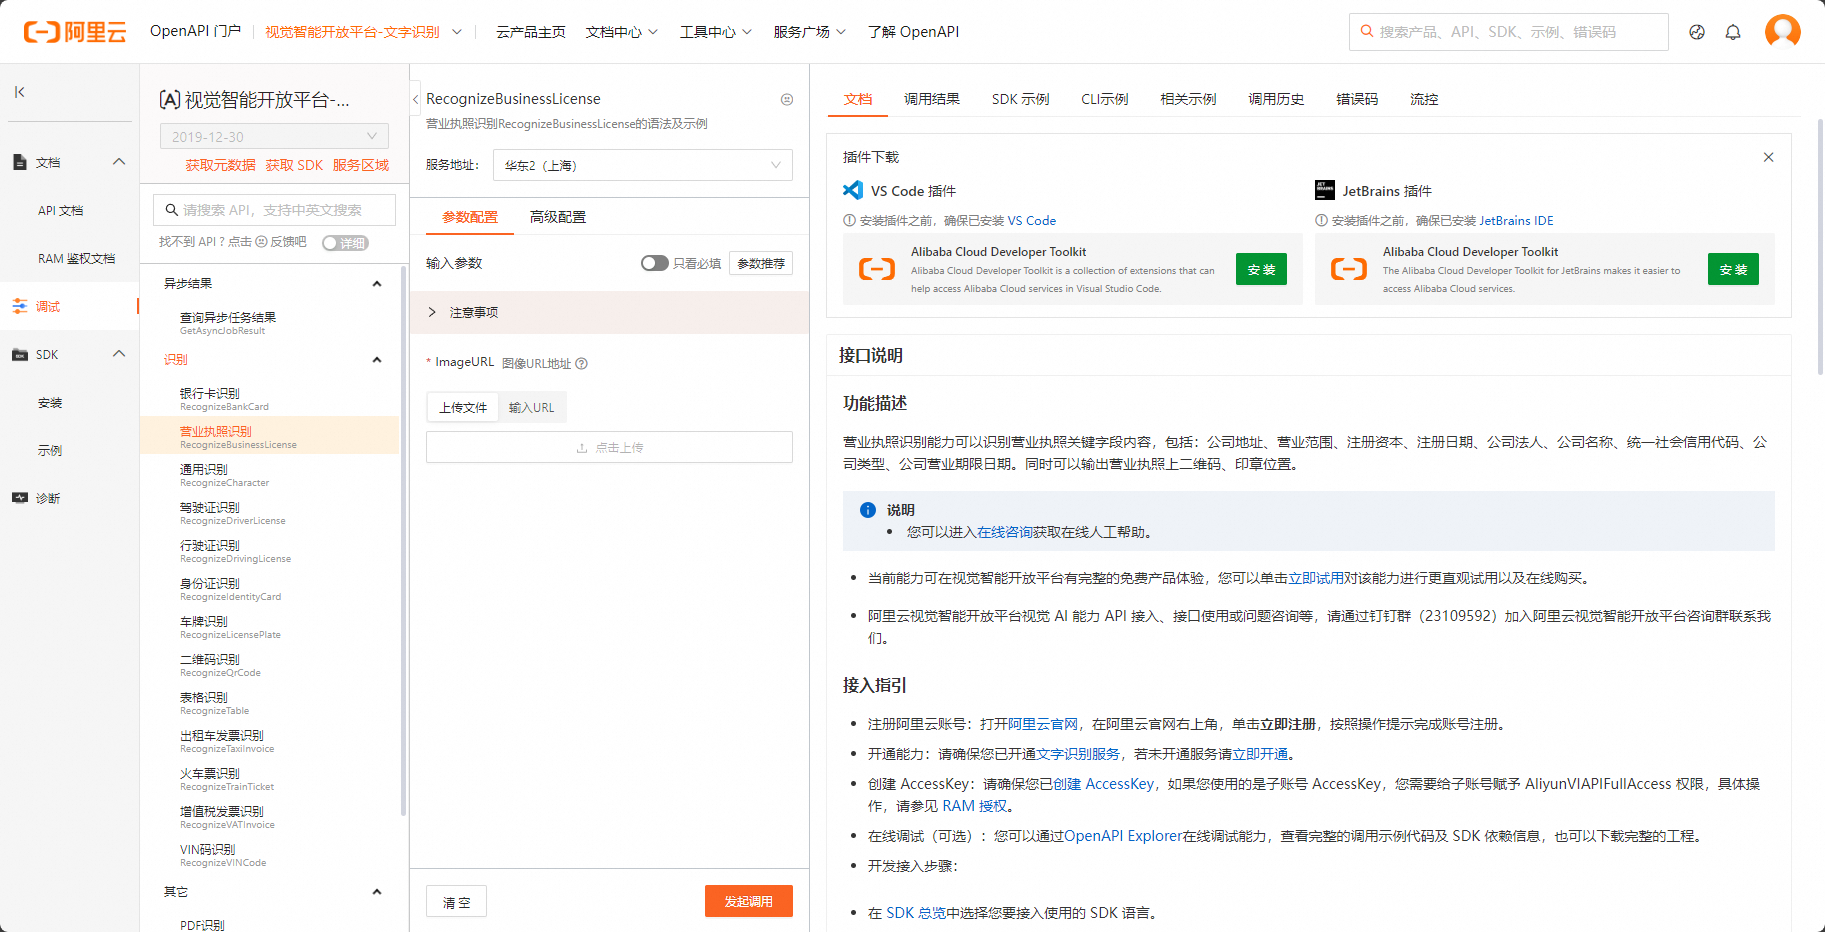Click the 获取元数据 link

(x=221, y=165)
